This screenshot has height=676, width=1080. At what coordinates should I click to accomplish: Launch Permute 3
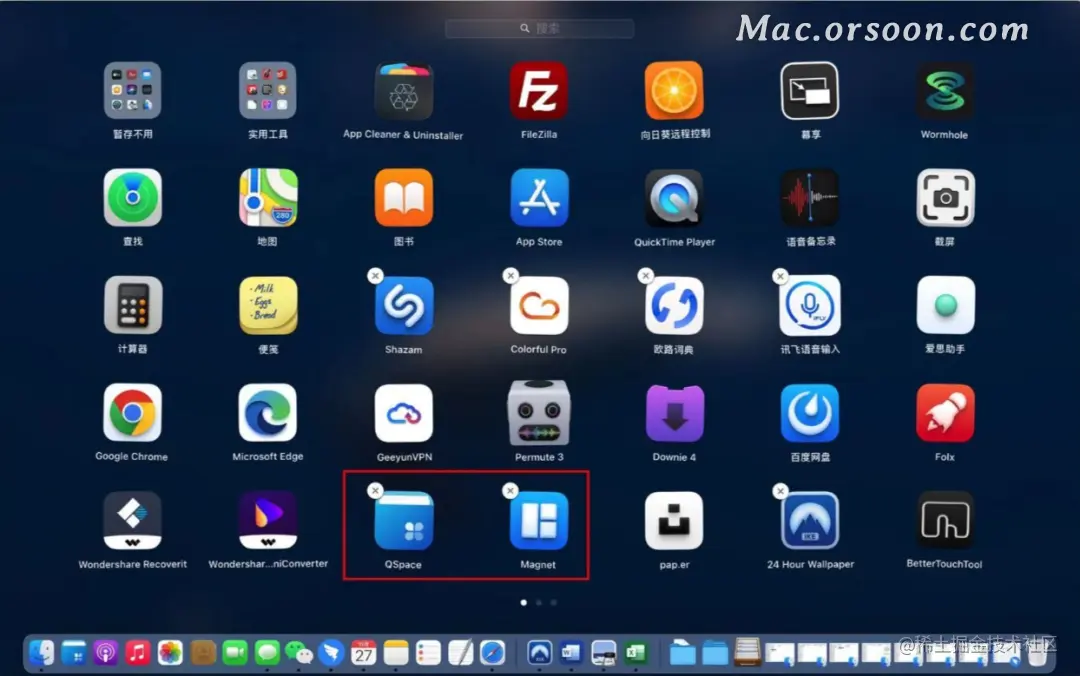539,413
